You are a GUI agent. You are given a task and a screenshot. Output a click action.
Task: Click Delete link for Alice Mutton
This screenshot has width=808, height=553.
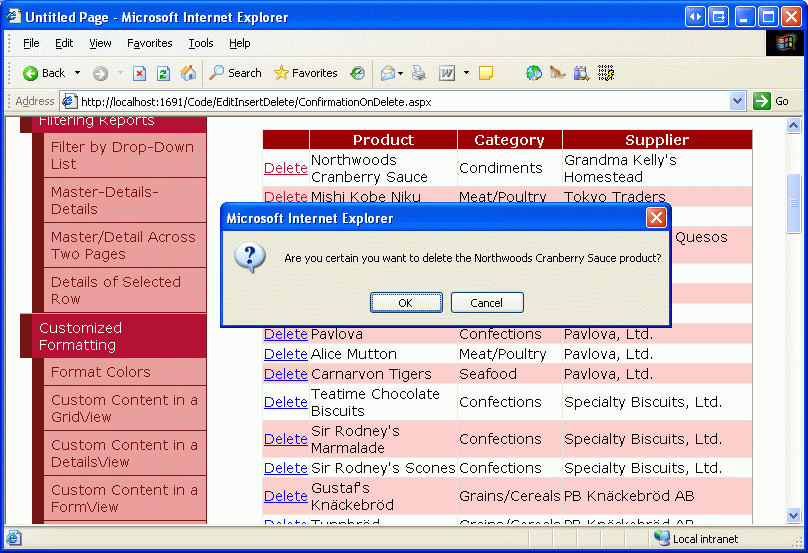[x=285, y=354]
